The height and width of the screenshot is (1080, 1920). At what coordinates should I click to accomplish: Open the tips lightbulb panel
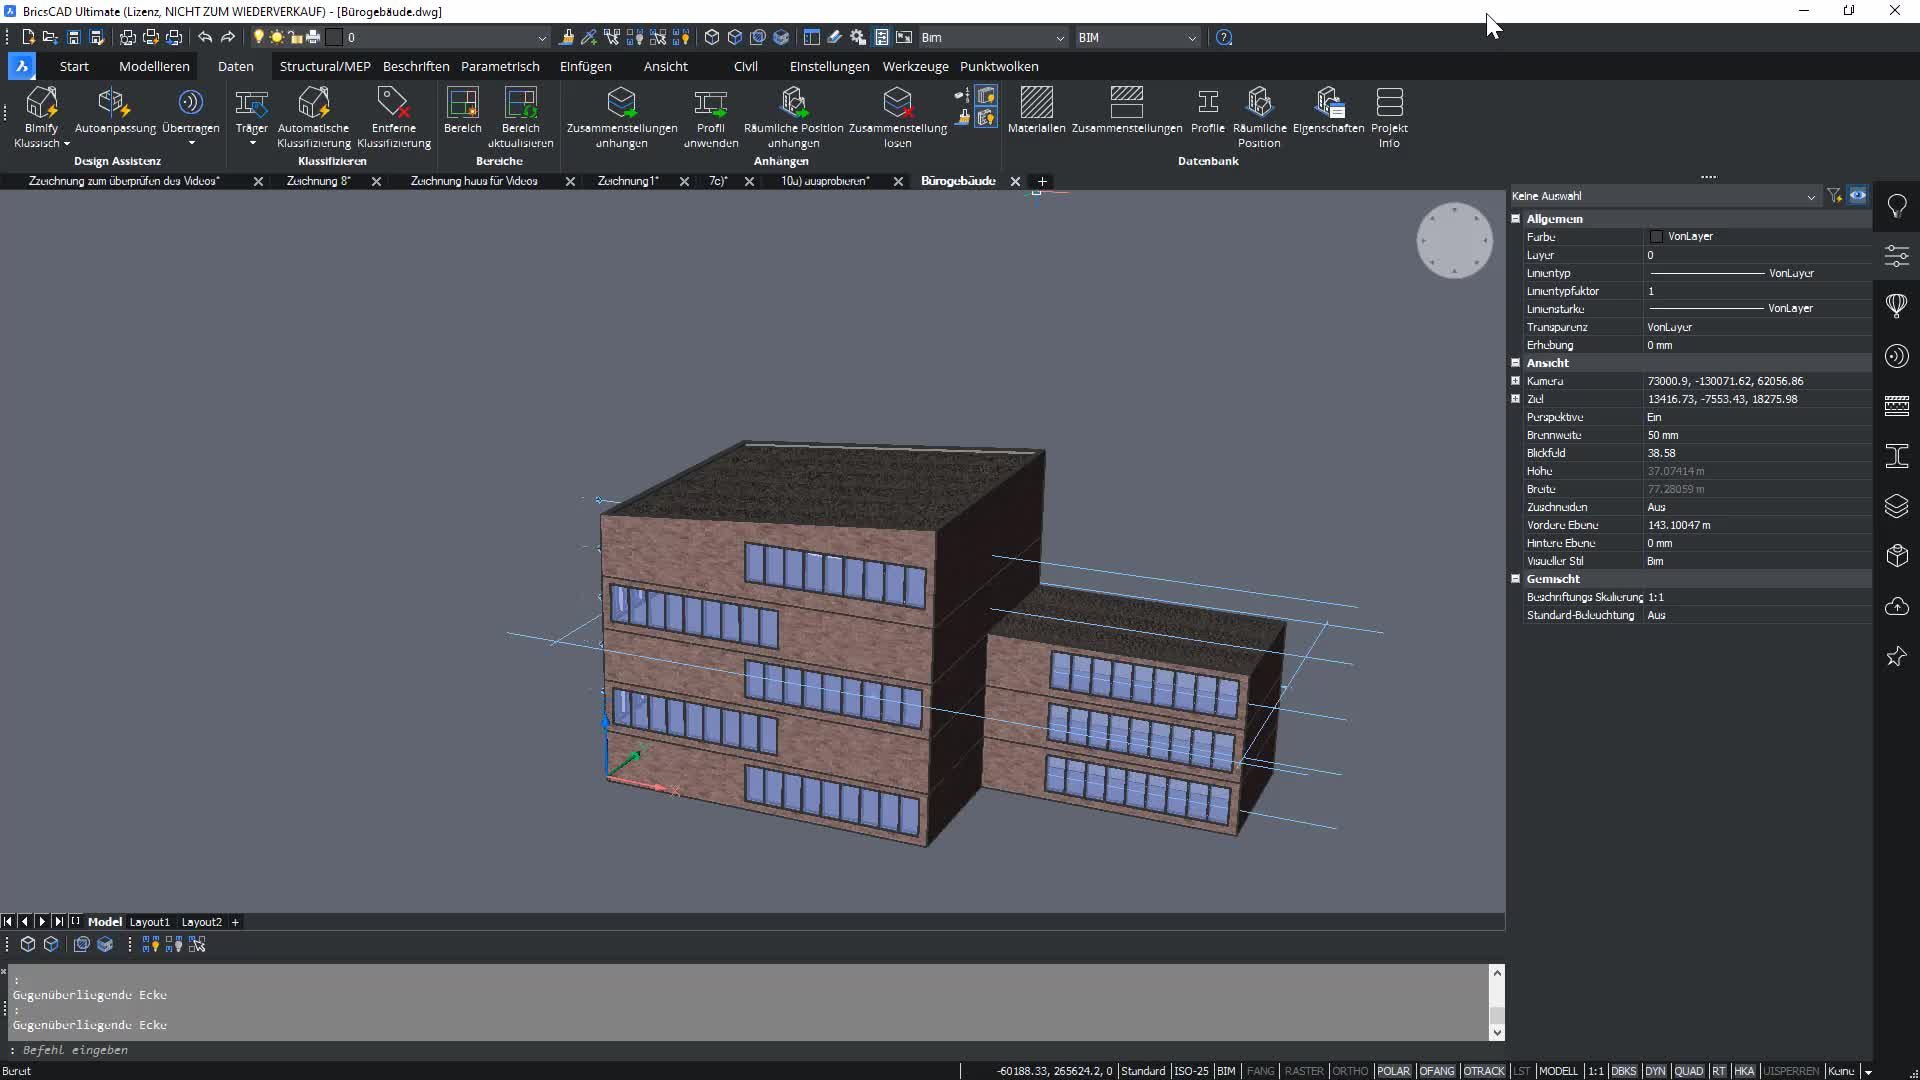point(1896,206)
